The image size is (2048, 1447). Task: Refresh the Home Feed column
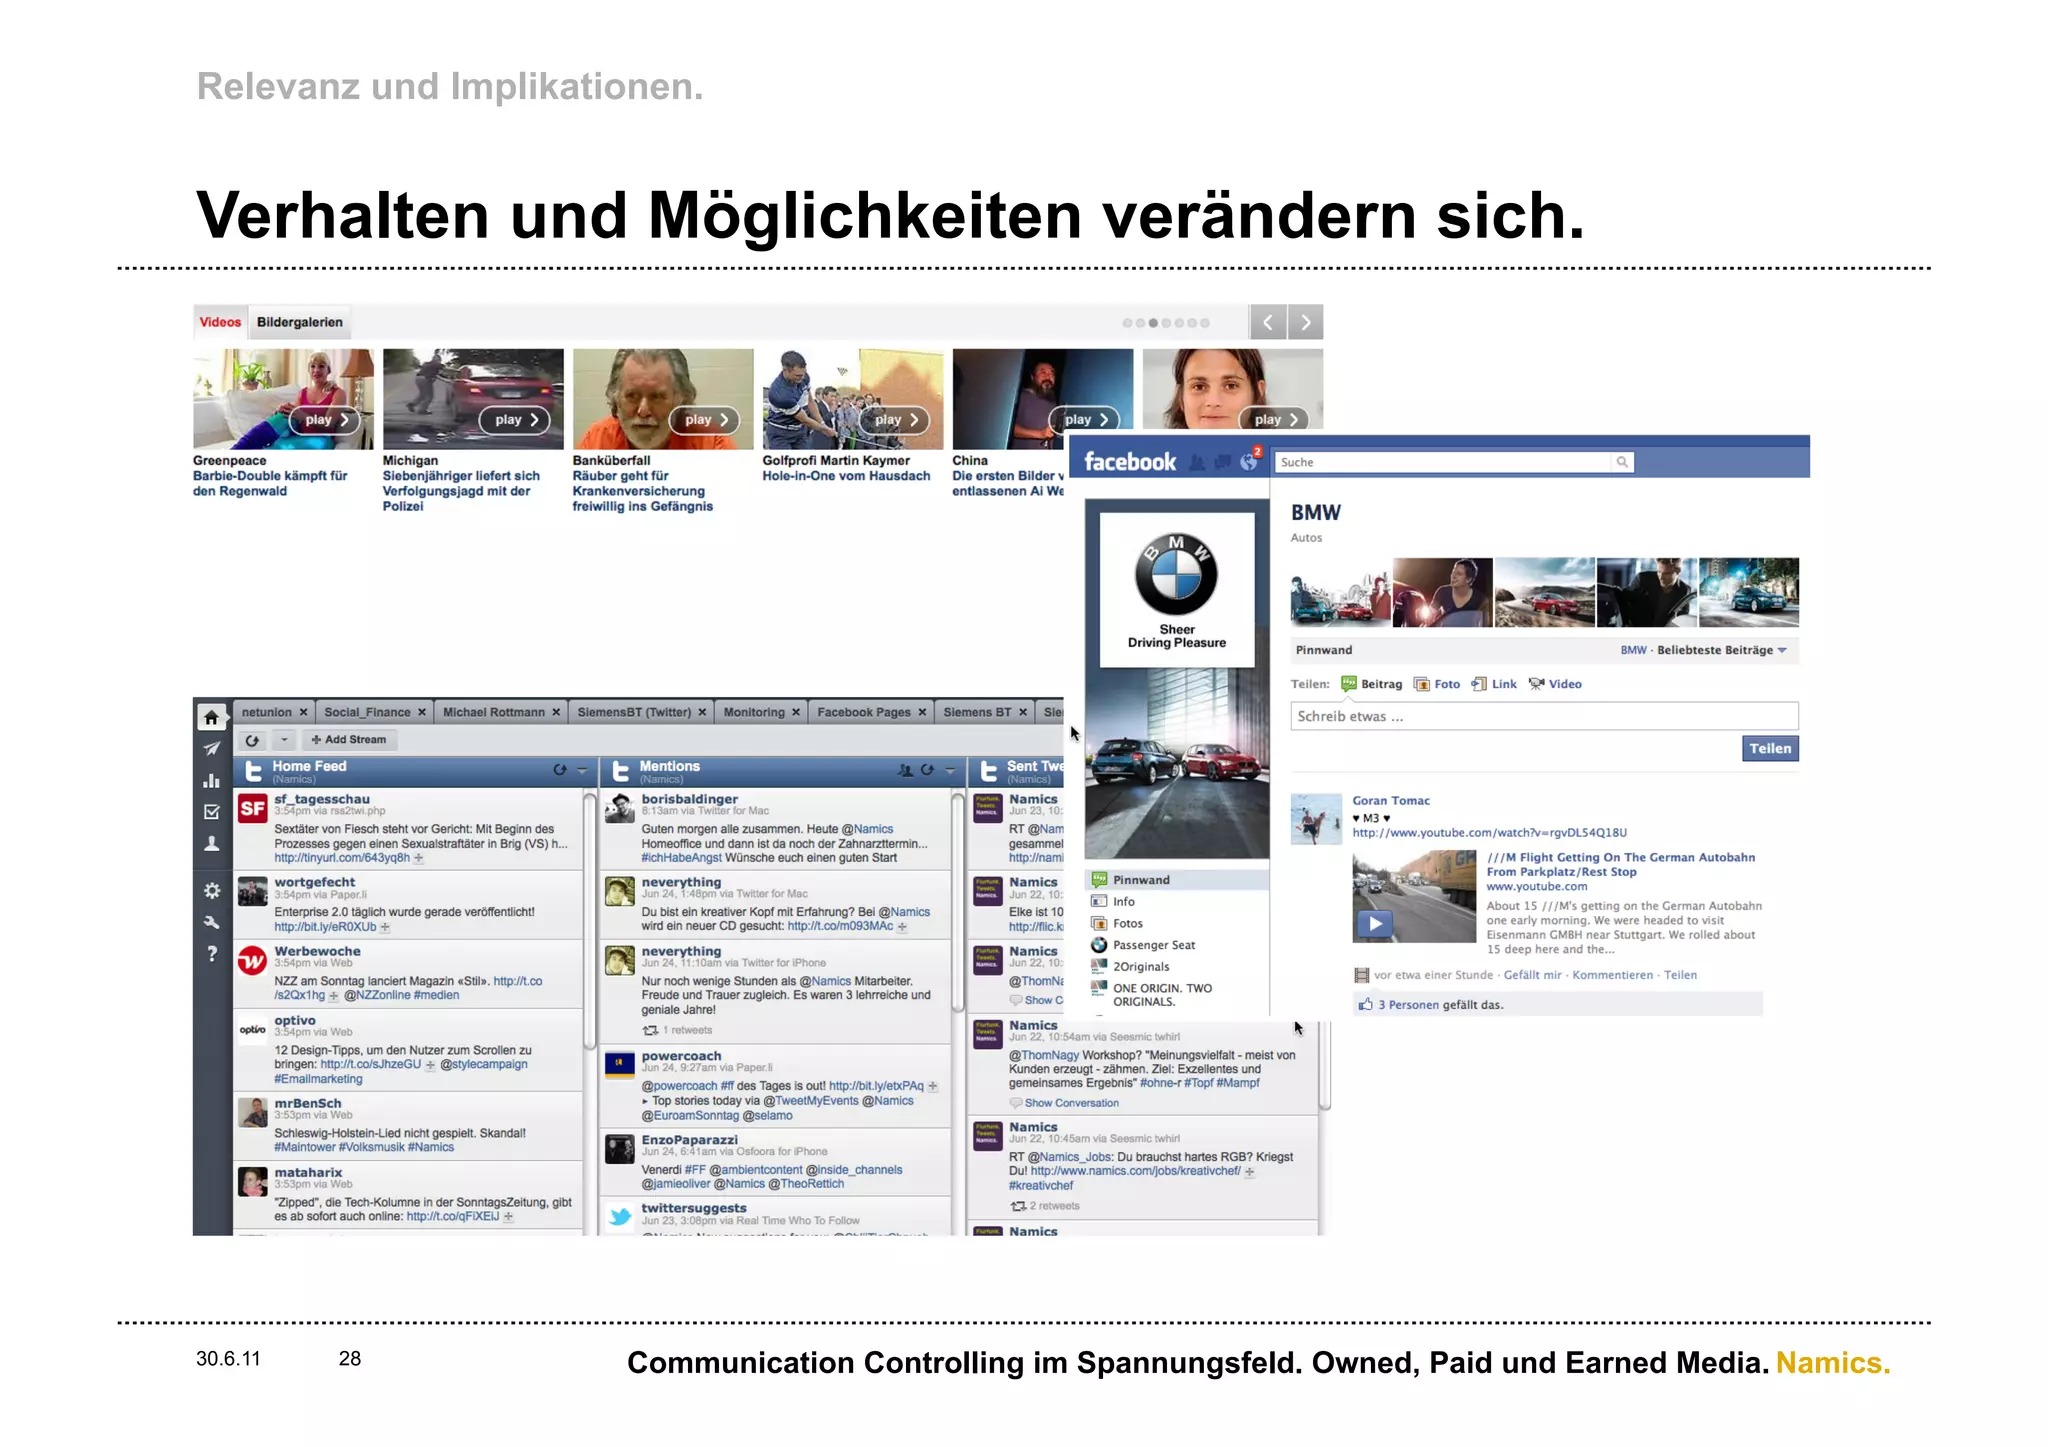559,770
